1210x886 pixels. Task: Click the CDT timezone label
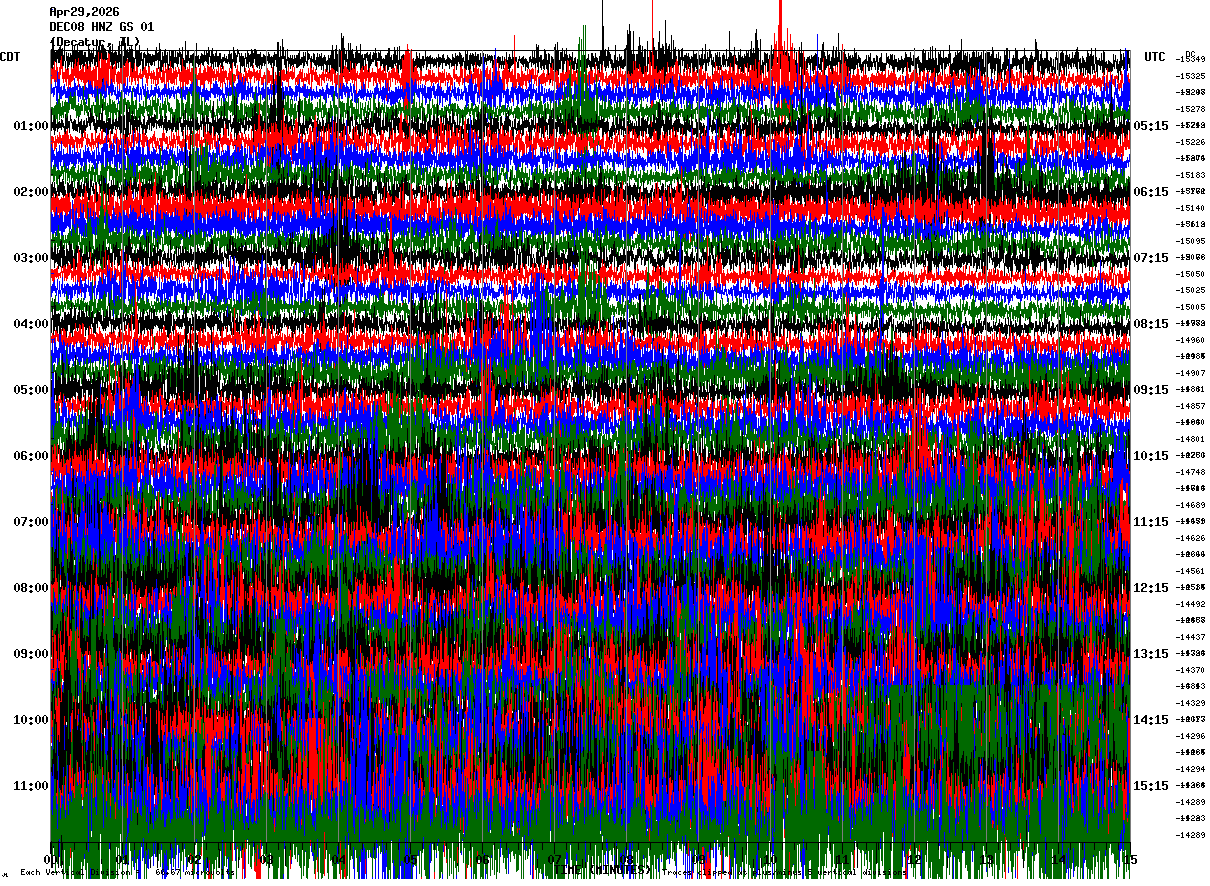10,57
